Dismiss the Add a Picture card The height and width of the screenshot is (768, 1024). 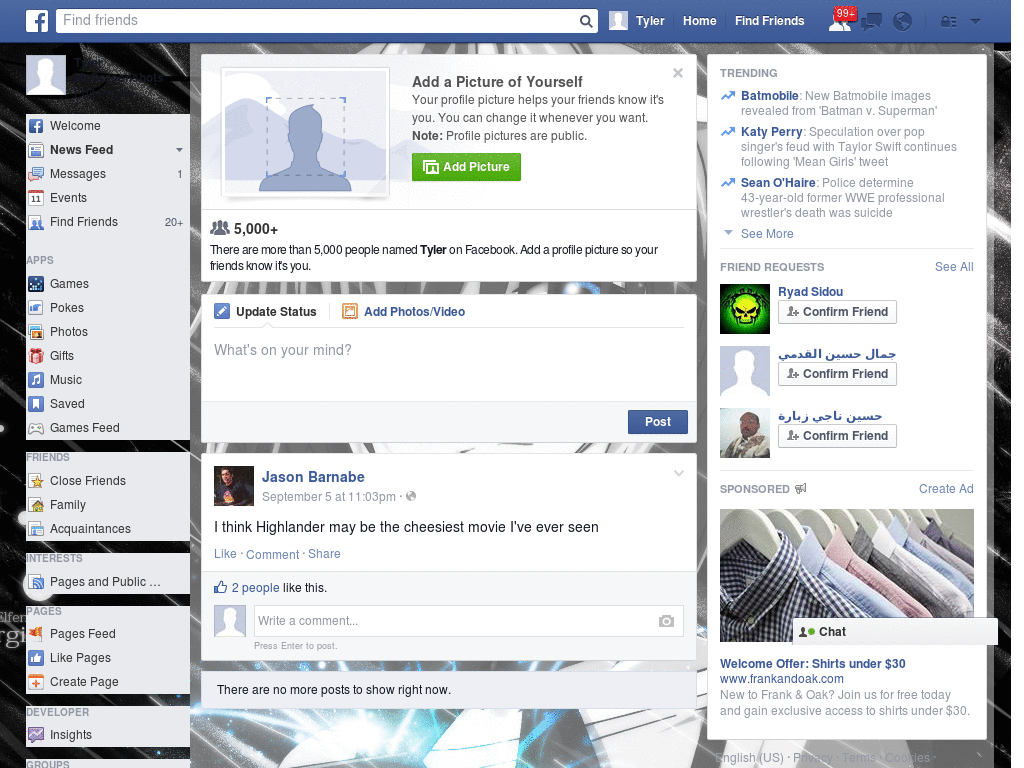click(x=678, y=73)
